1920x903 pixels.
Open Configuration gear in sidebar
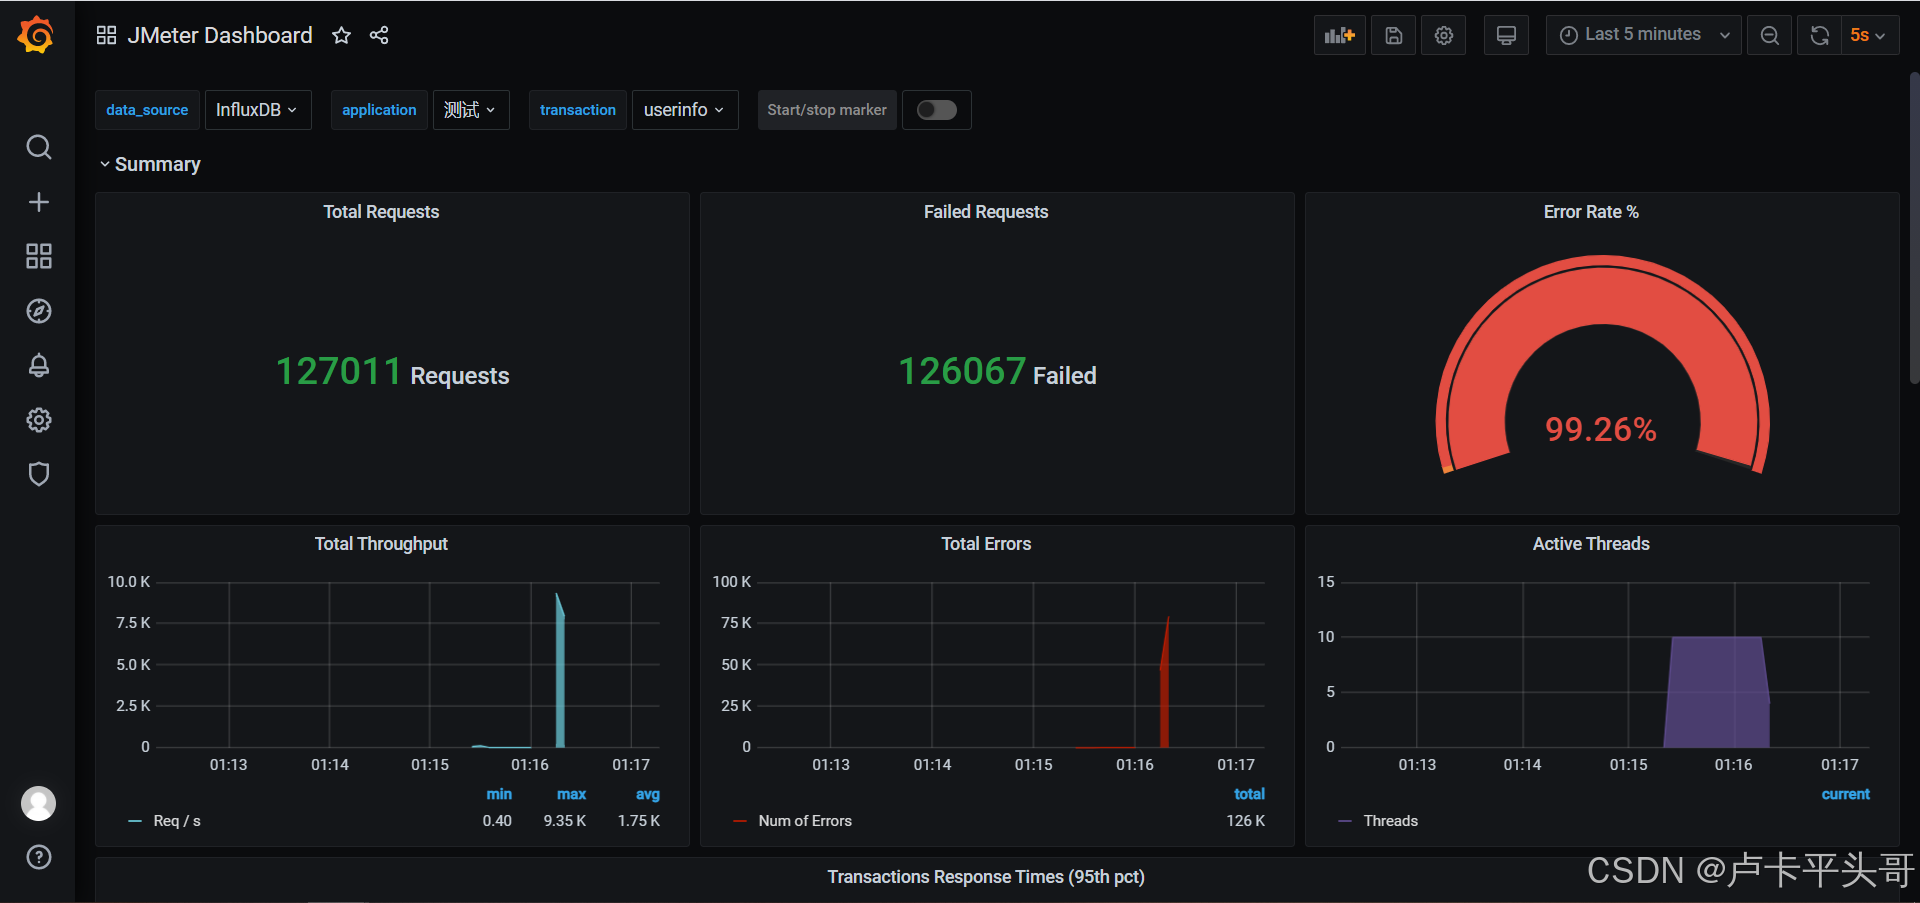click(x=38, y=420)
